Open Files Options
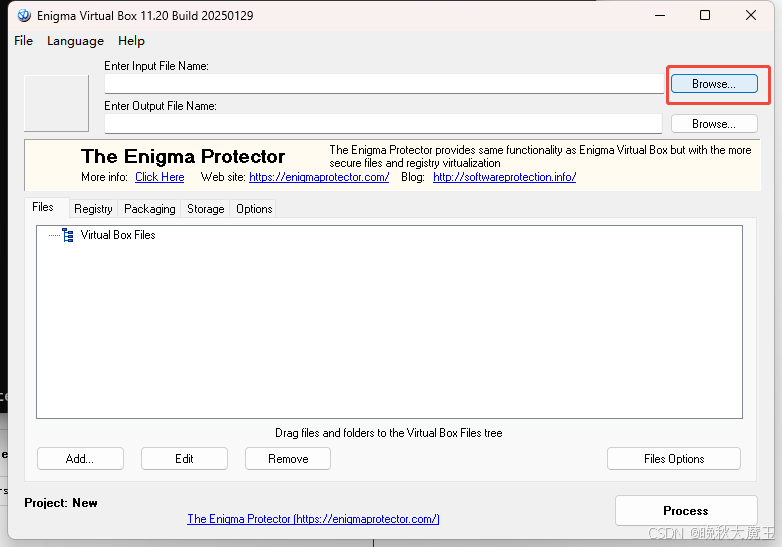This screenshot has width=782, height=547. point(674,459)
